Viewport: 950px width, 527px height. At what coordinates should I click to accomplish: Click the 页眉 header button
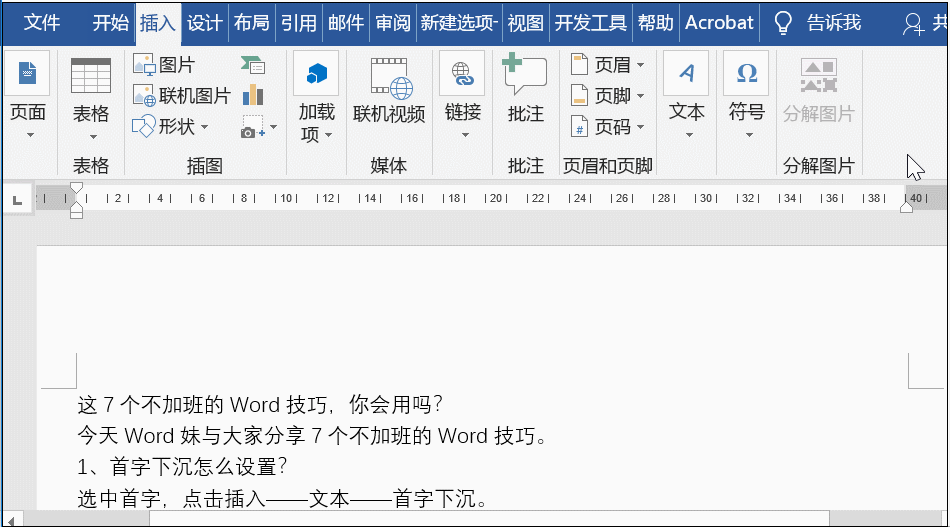pyautogui.click(x=601, y=65)
